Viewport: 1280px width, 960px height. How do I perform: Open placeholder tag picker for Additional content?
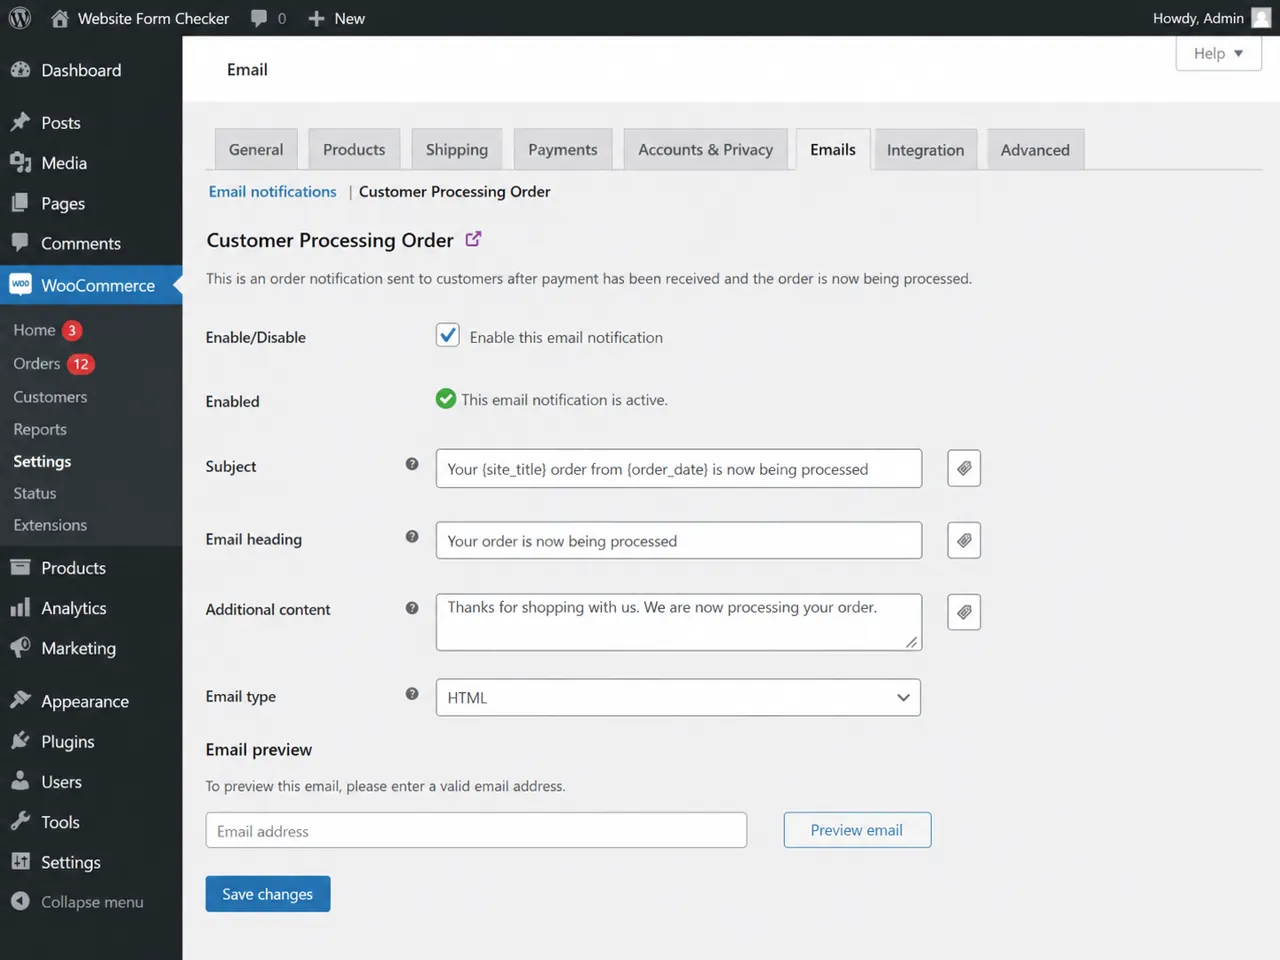[x=964, y=612]
